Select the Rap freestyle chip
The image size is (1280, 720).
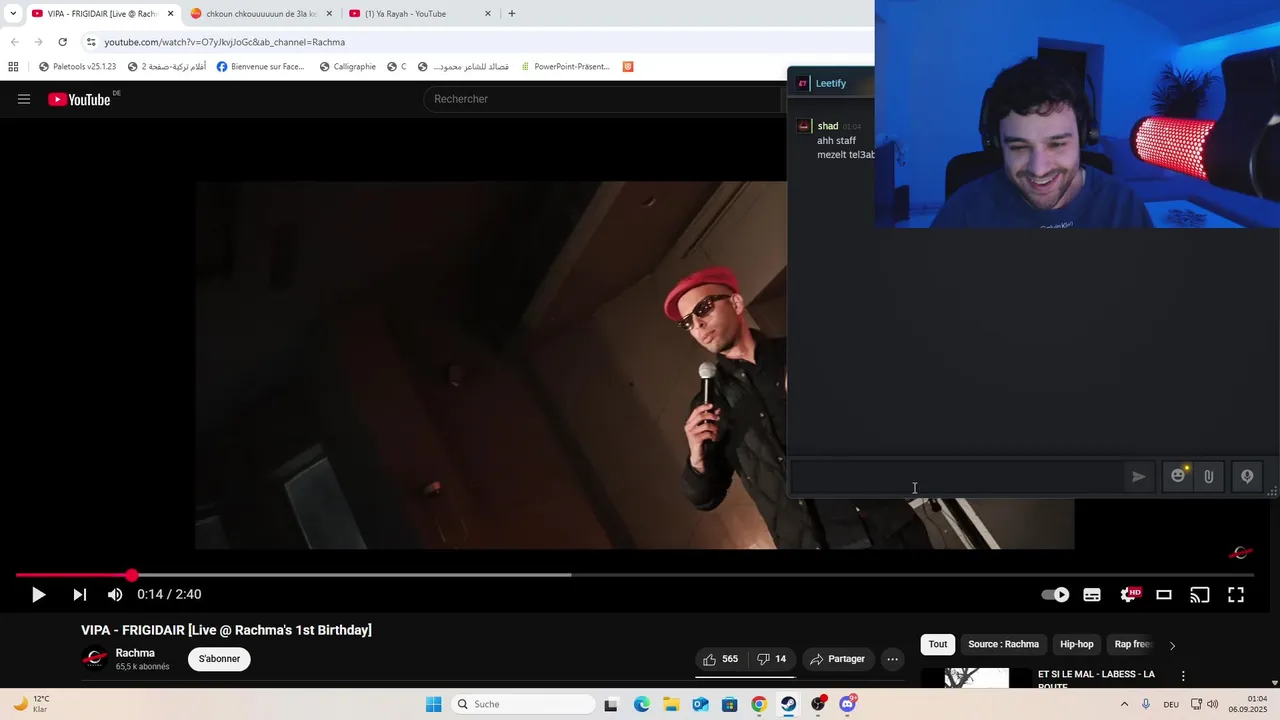point(1133,644)
